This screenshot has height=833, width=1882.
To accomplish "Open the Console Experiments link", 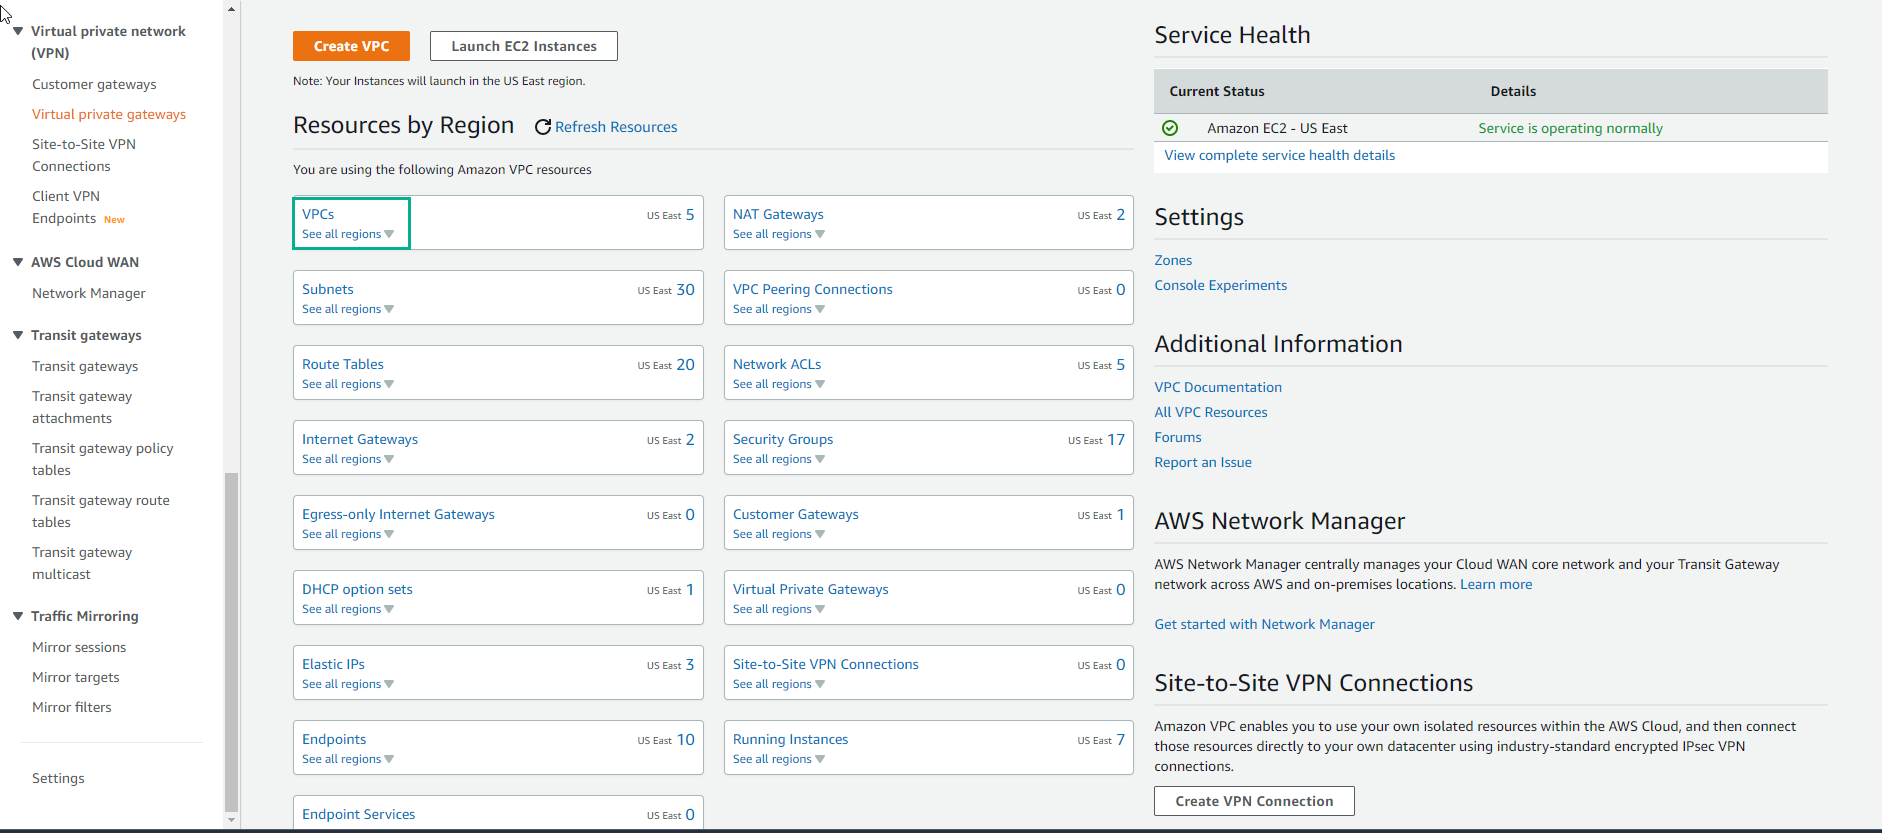I will [1220, 285].
